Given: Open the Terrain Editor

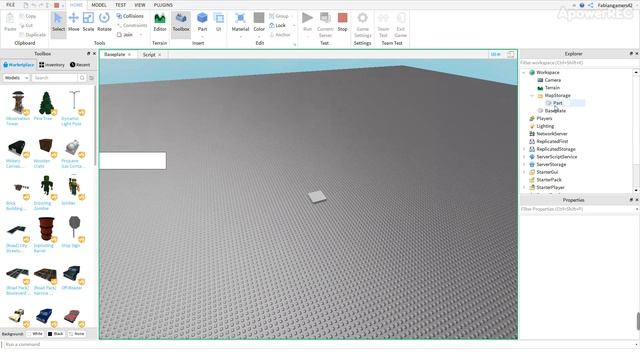Looking at the screenshot, I should point(160,22).
